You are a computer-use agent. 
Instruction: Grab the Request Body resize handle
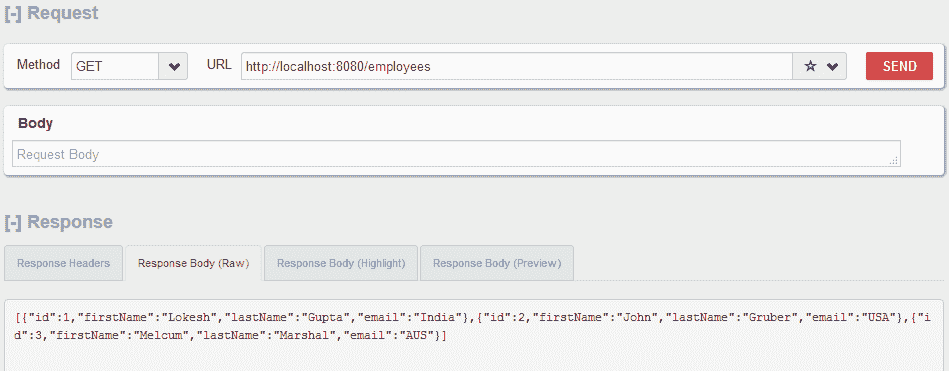[894, 160]
